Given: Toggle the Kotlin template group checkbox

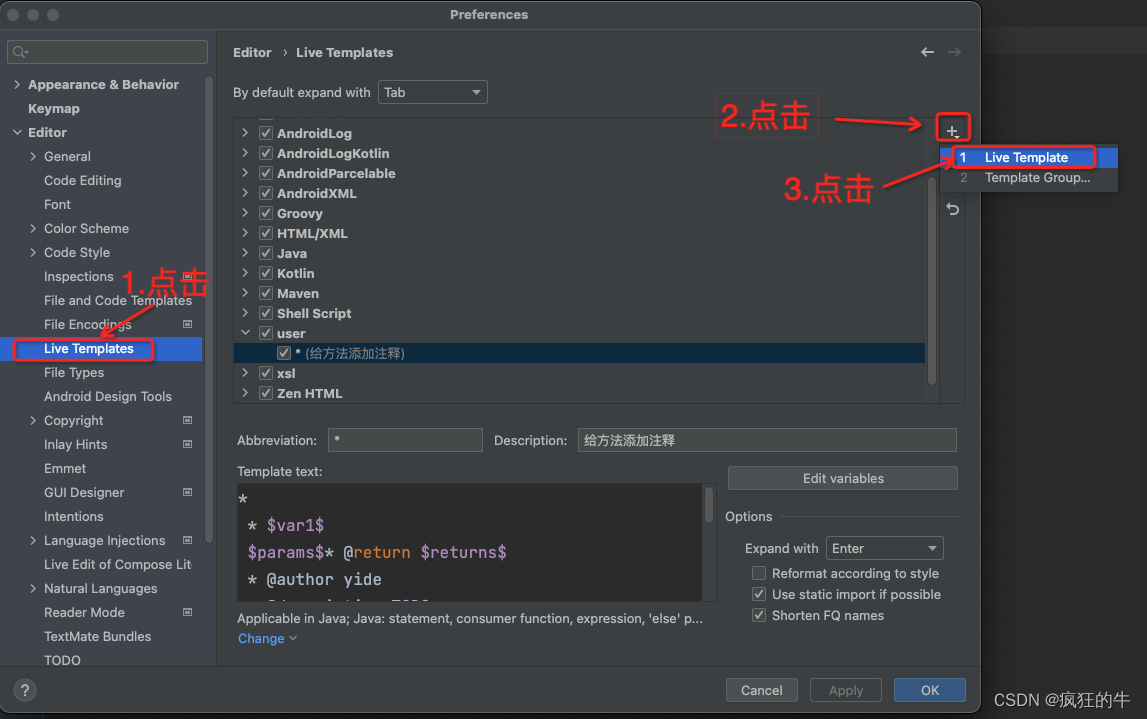Looking at the screenshot, I should coord(266,273).
